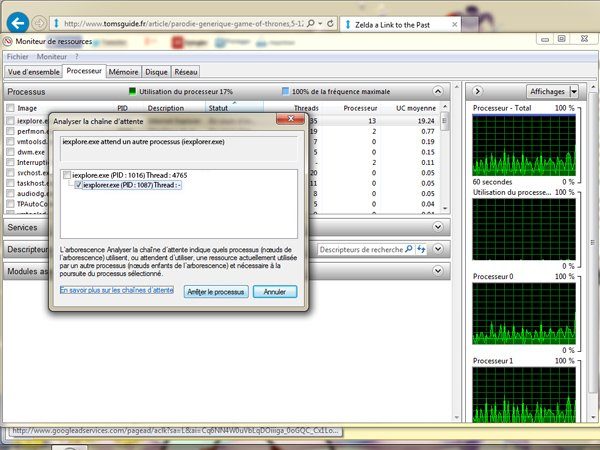Collapse the Processus section chevron
The width and height of the screenshot is (600, 450).
pyautogui.click(x=438, y=91)
